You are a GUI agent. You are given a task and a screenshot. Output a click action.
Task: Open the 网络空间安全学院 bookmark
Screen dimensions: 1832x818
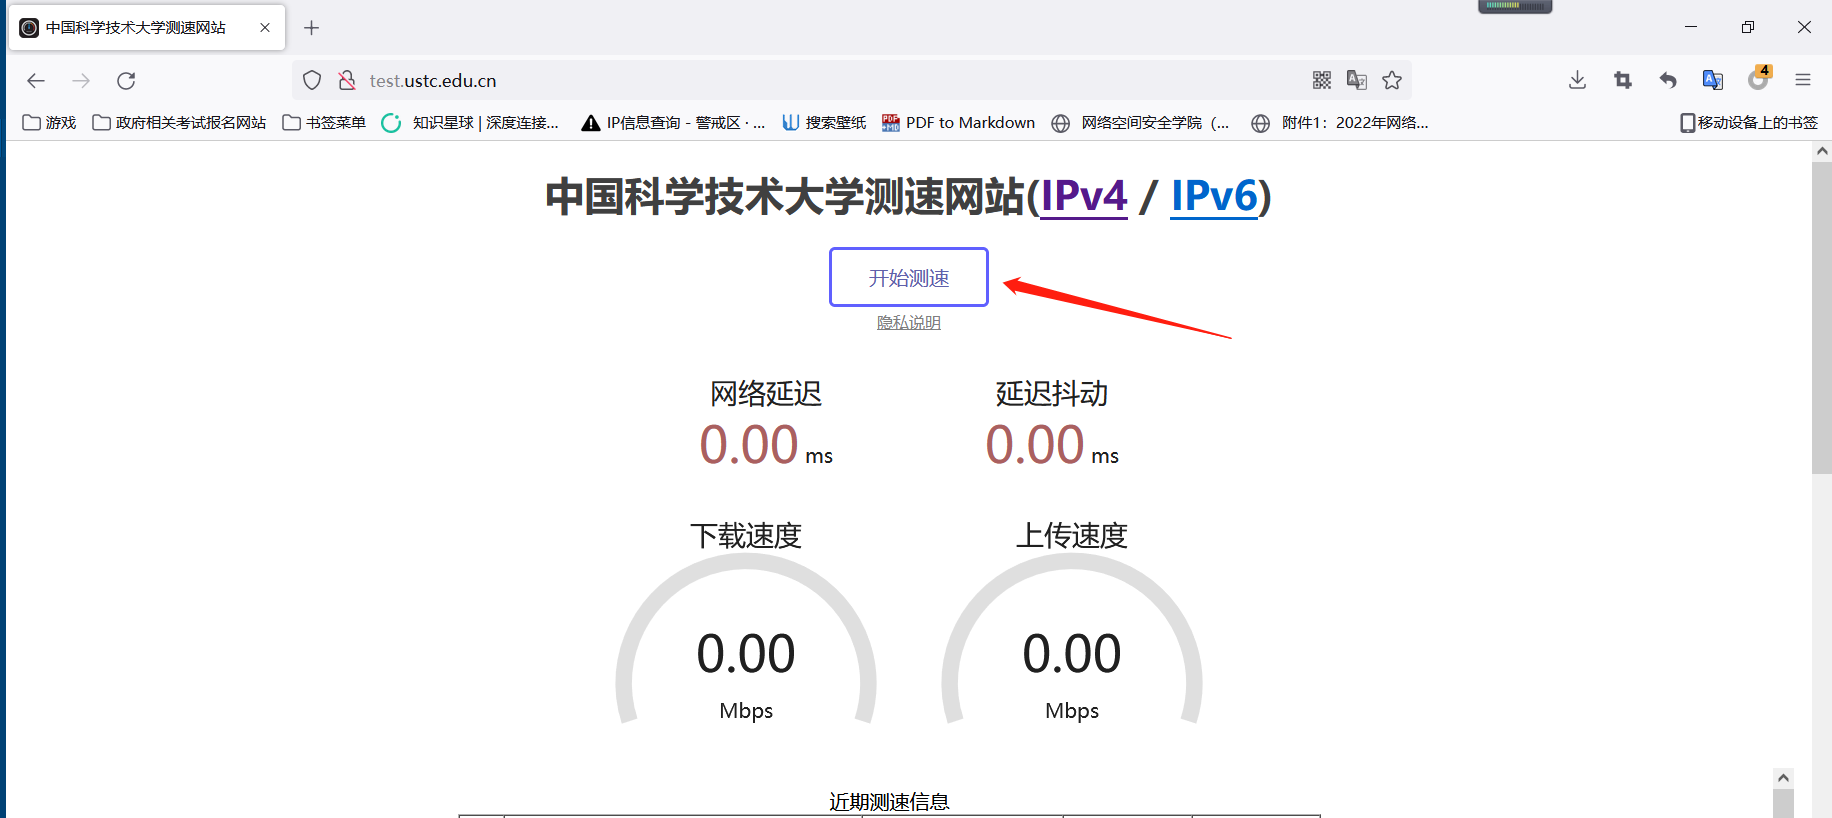[1140, 122]
